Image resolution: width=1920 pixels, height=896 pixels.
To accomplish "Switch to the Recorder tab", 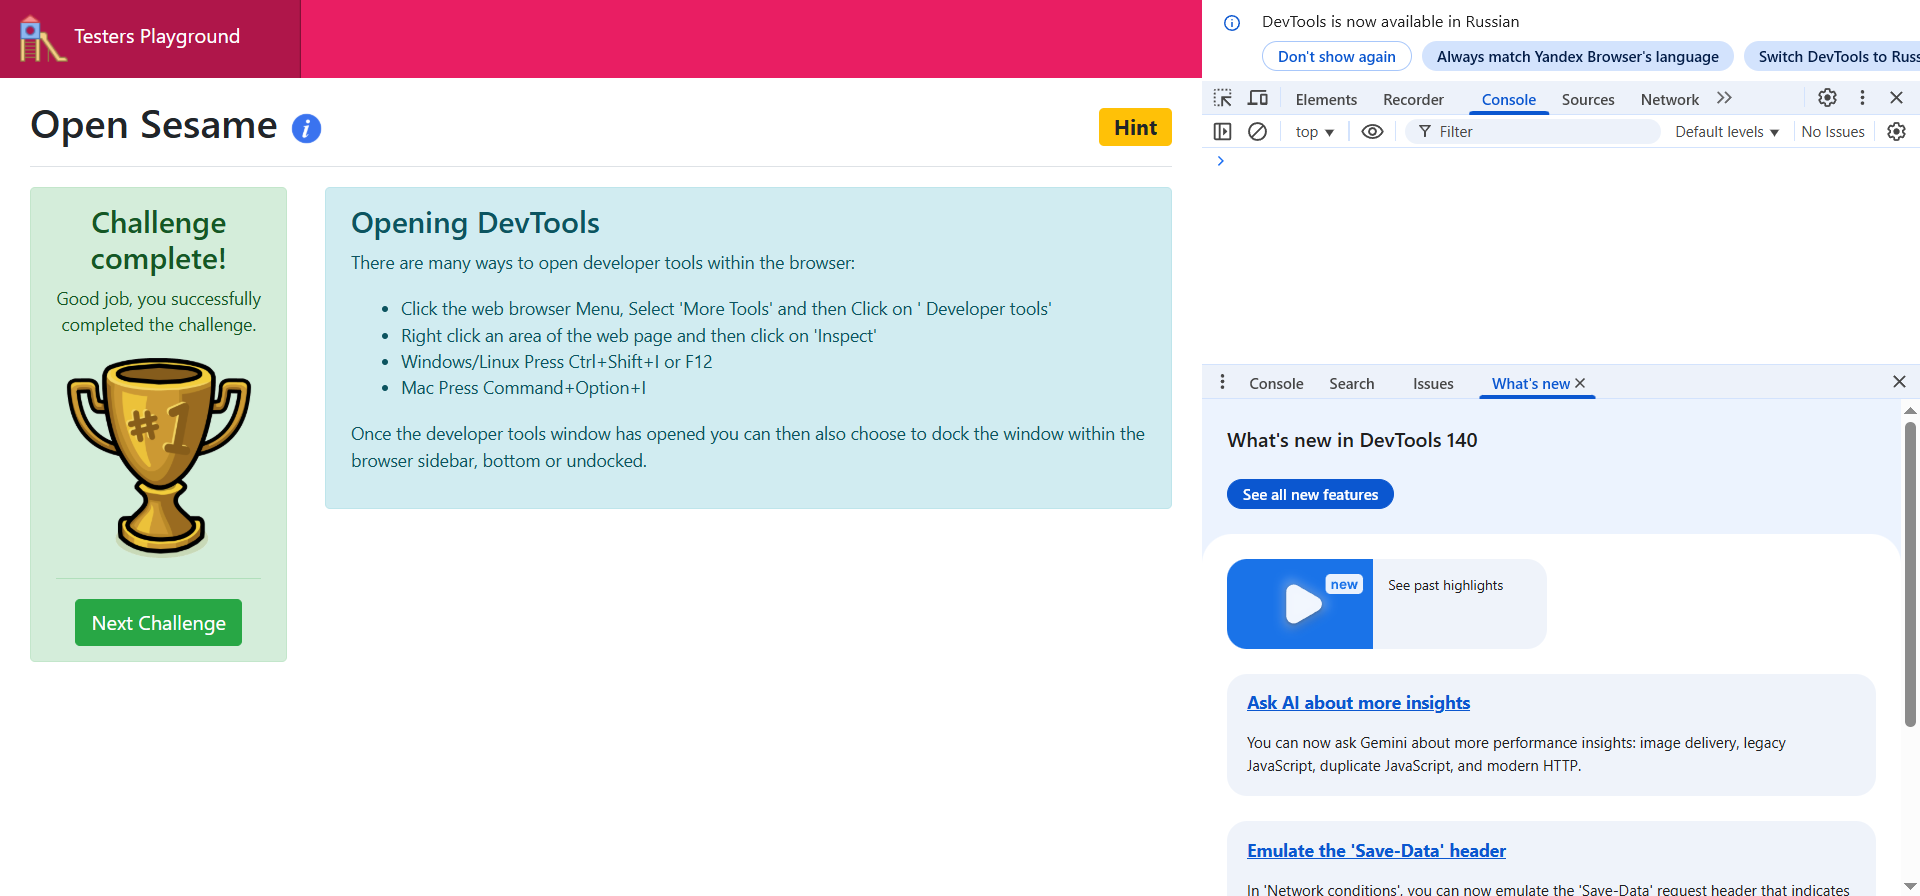I will pyautogui.click(x=1413, y=99).
